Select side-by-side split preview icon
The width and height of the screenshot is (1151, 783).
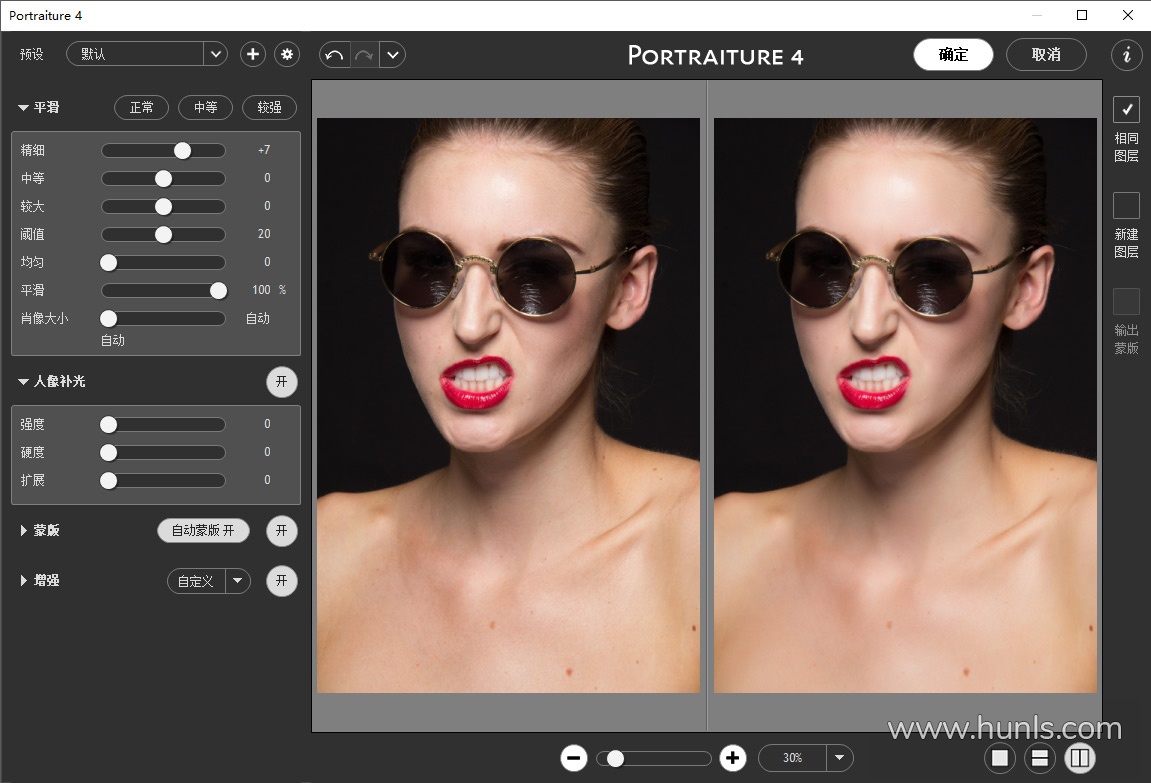click(x=1079, y=758)
